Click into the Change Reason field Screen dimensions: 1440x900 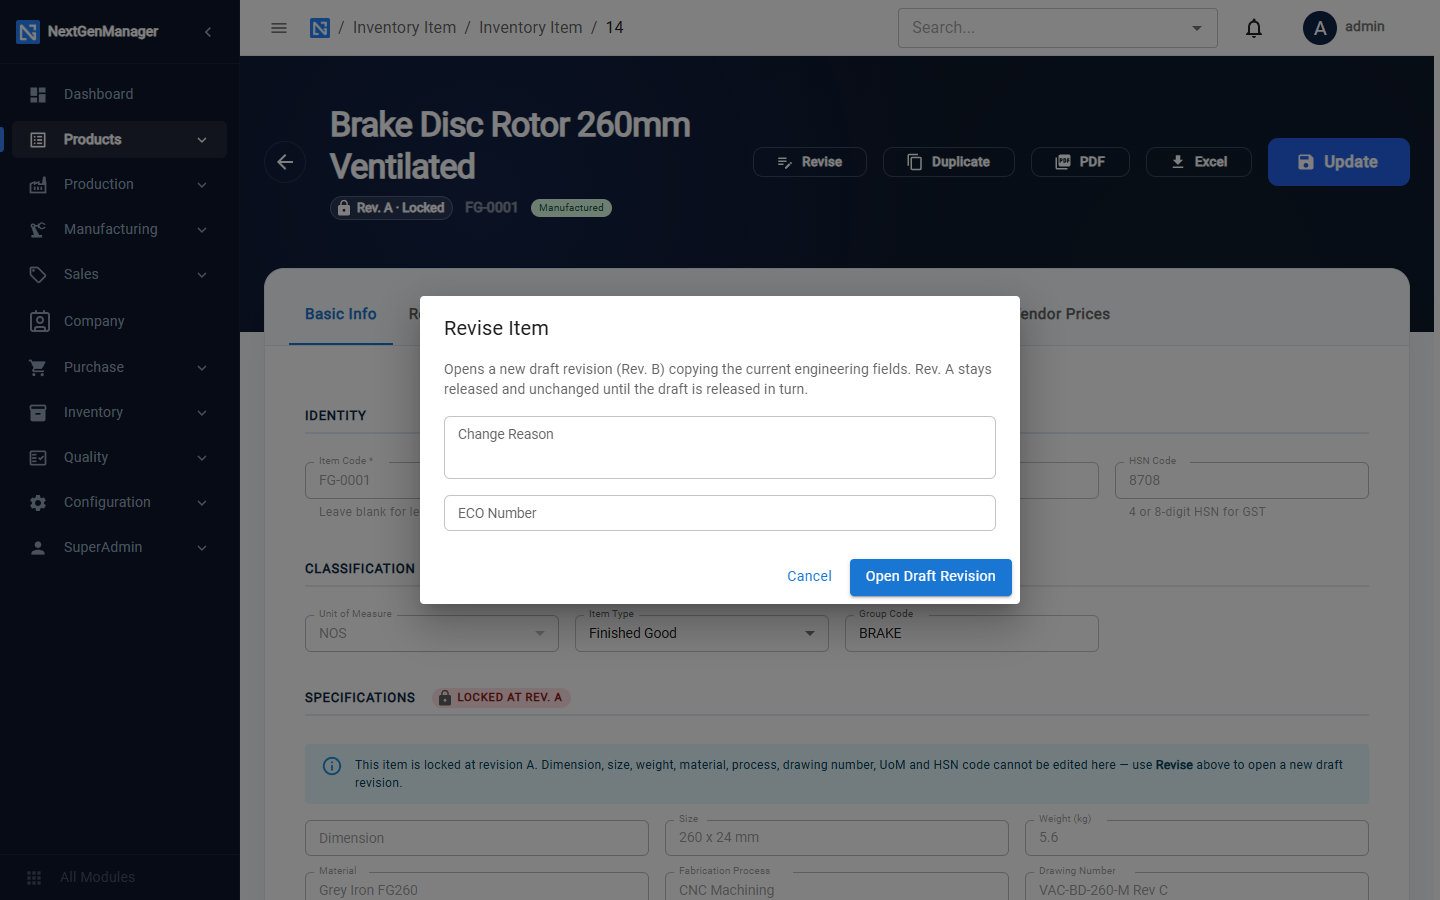[x=720, y=447]
